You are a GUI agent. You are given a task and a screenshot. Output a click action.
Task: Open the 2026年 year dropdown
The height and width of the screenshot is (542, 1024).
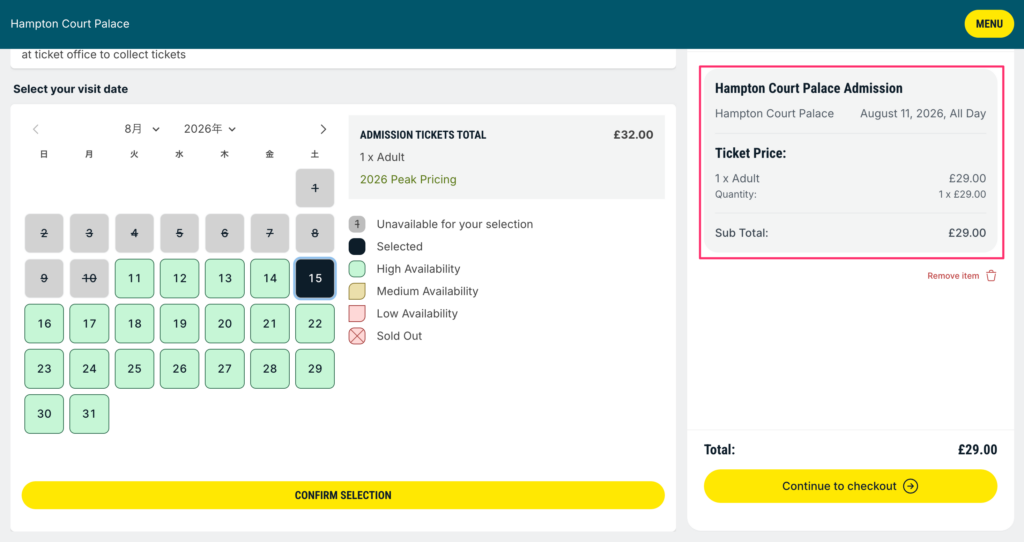pyautogui.click(x=210, y=129)
